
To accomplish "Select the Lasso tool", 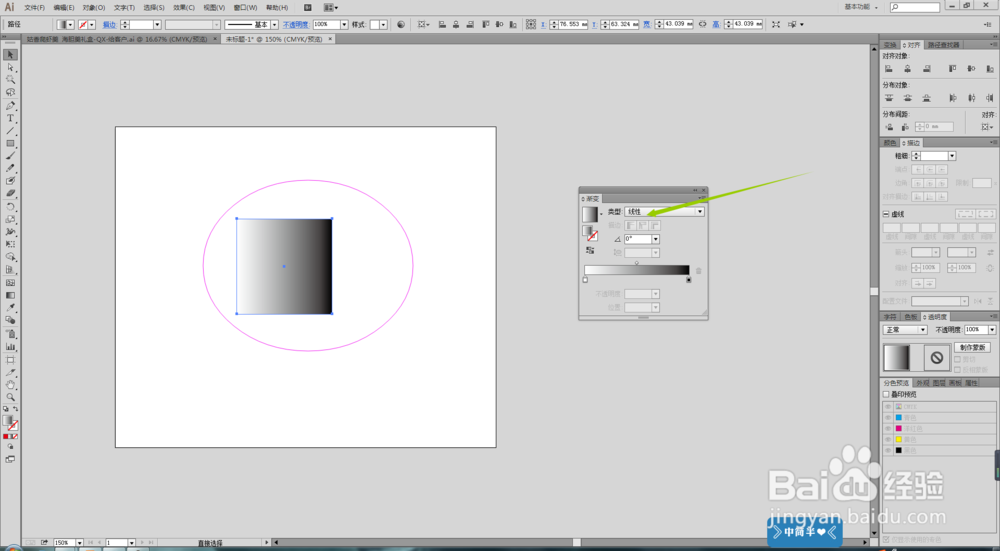I will (x=10, y=92).
